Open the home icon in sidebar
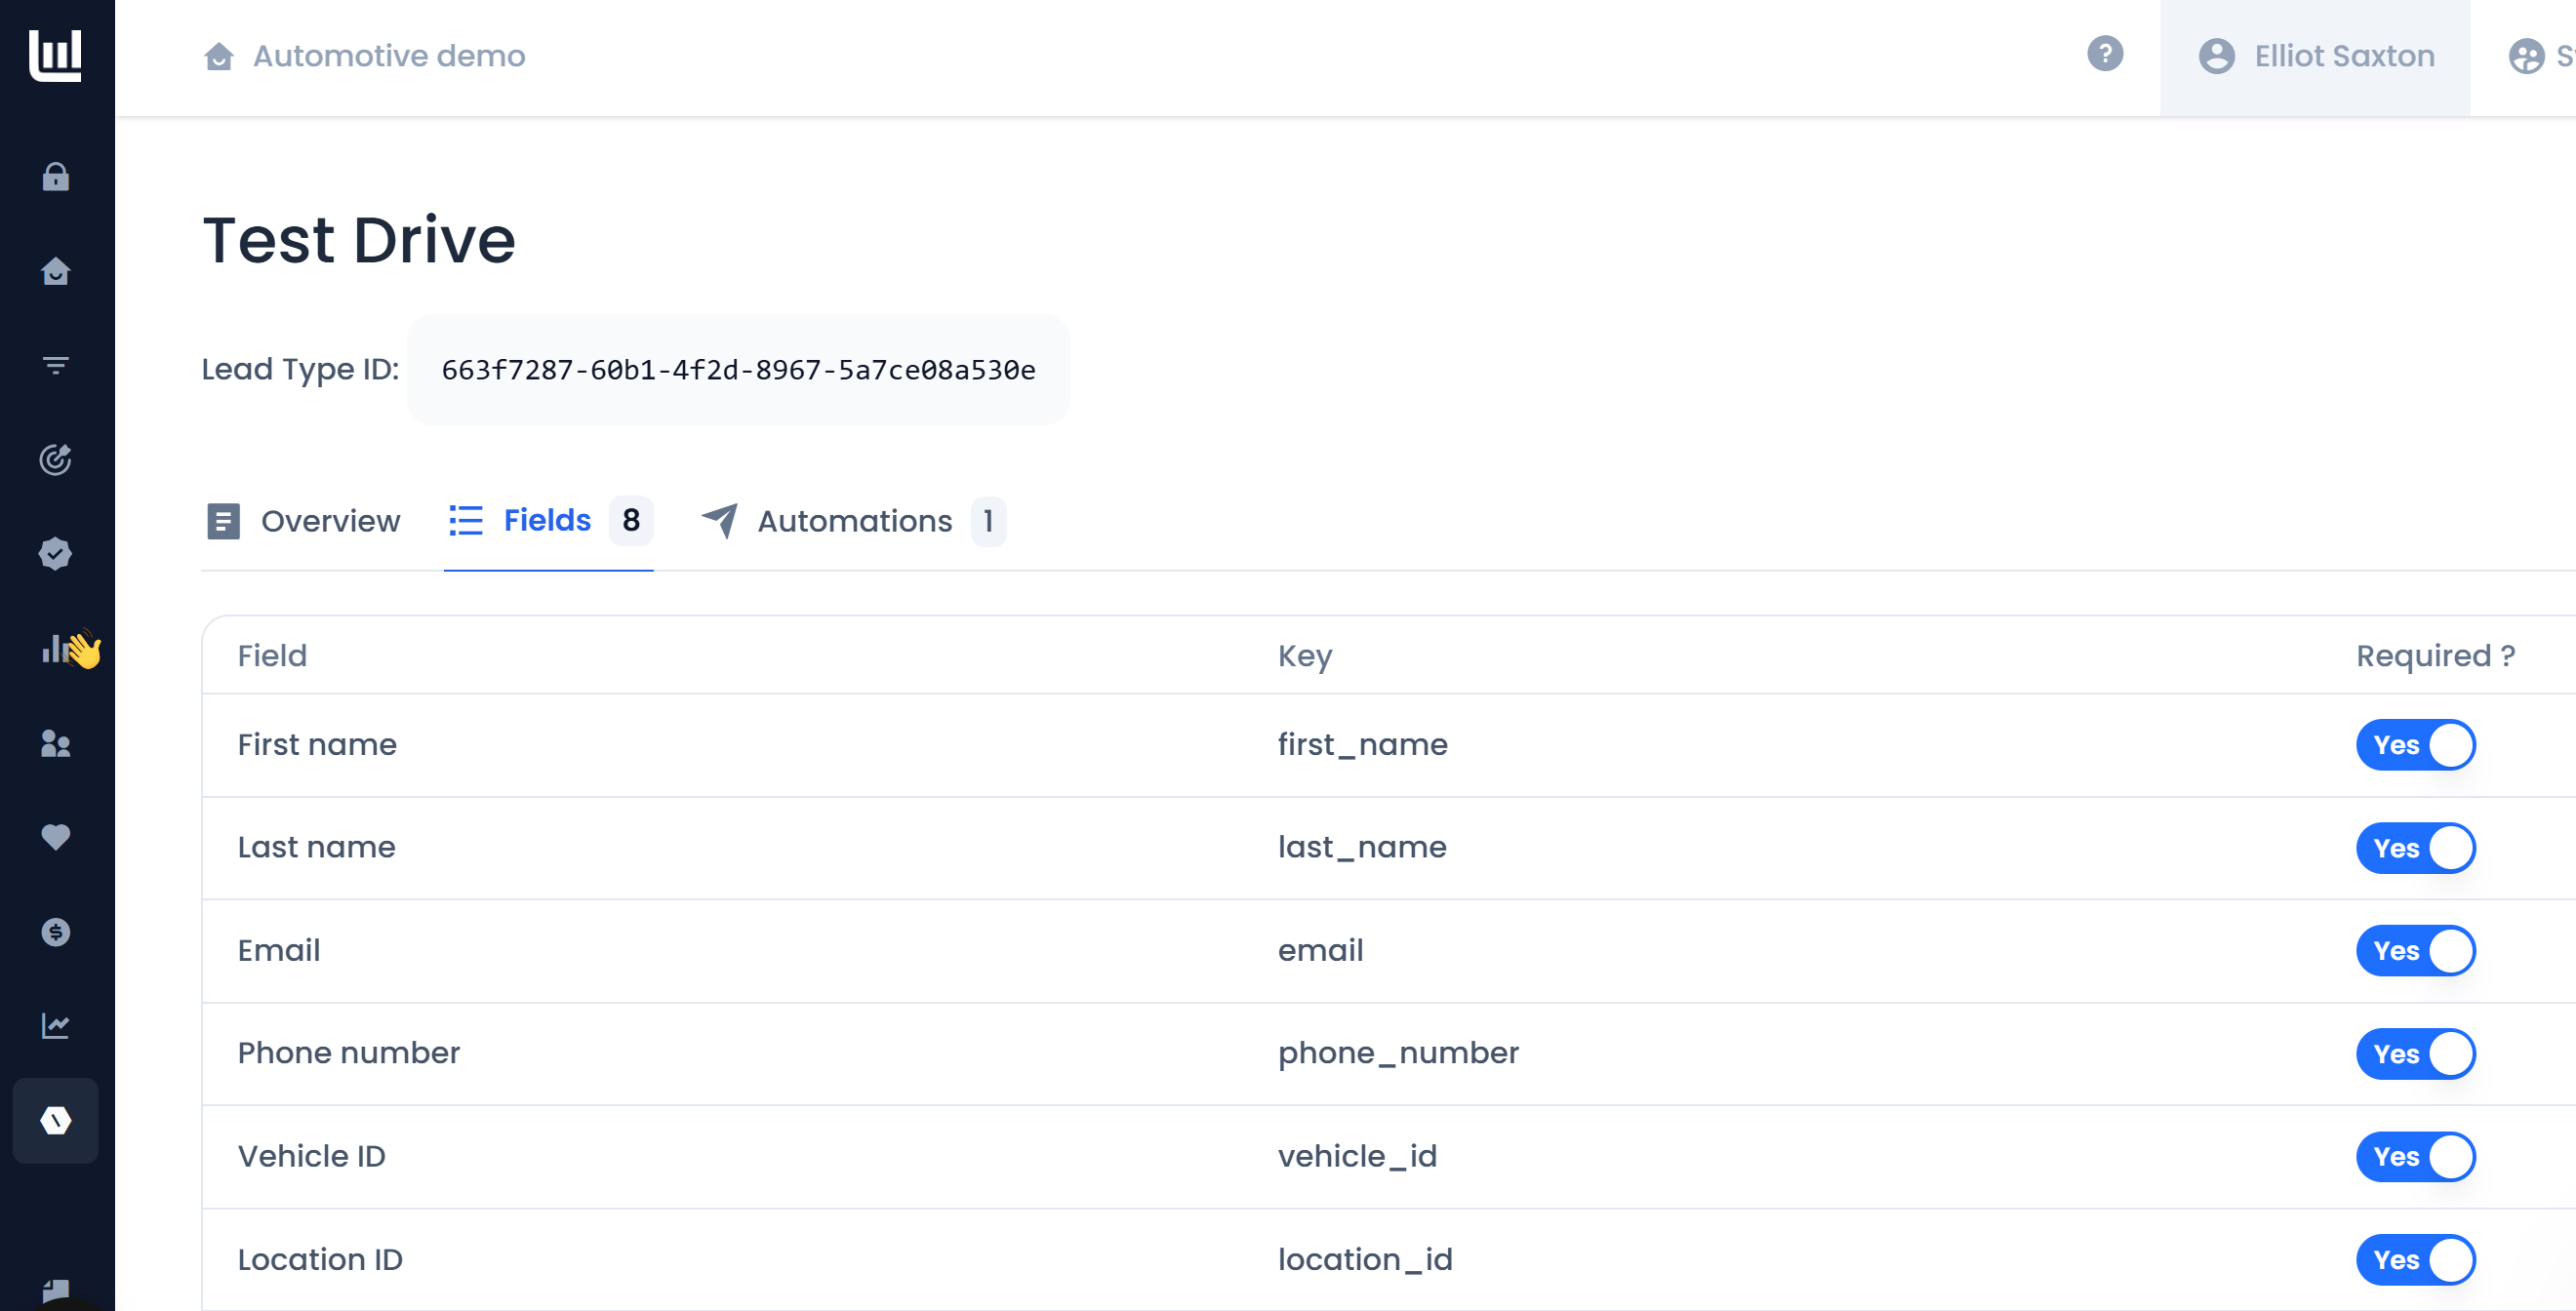 [56, 271]
